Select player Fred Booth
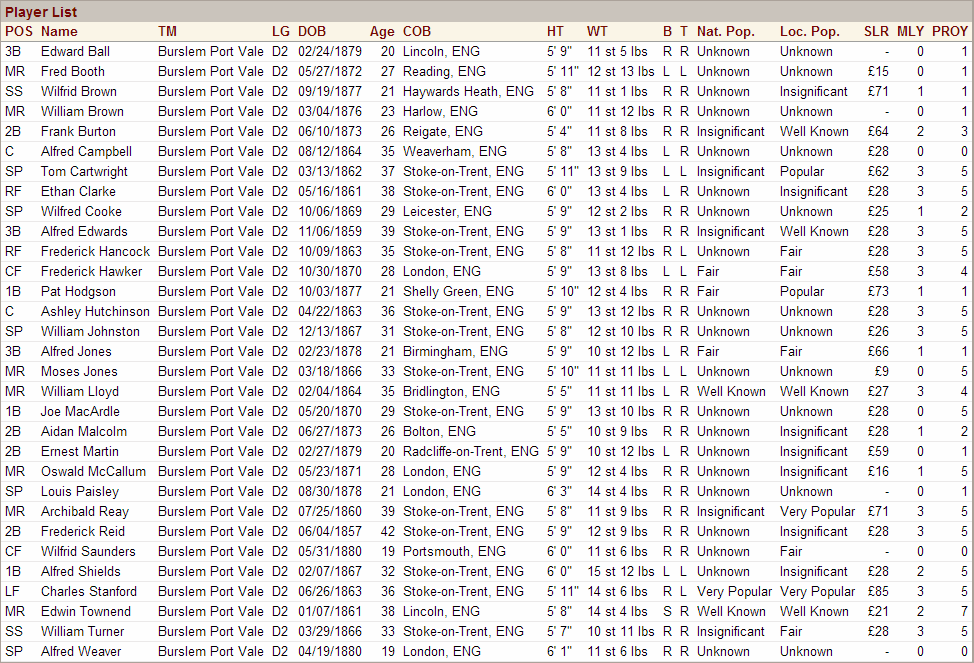 (73, 71)
